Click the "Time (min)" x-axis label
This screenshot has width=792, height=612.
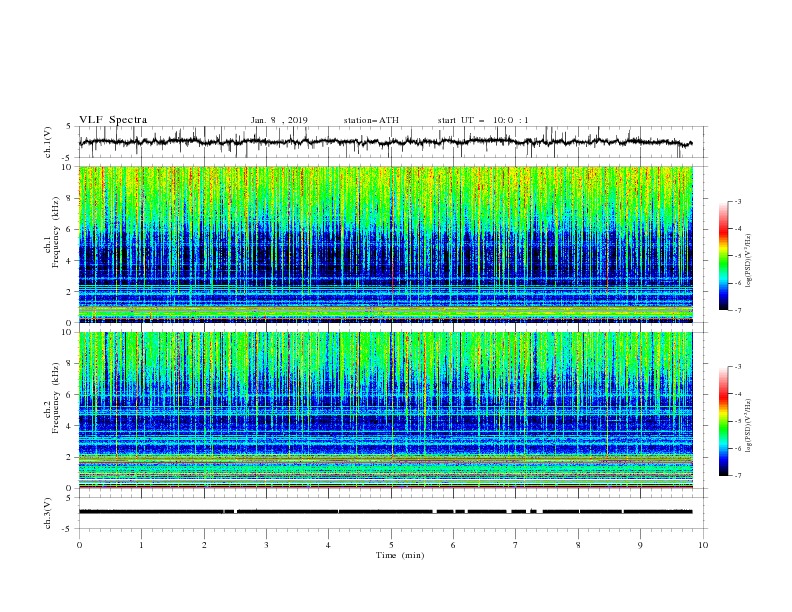pos(400,555)
